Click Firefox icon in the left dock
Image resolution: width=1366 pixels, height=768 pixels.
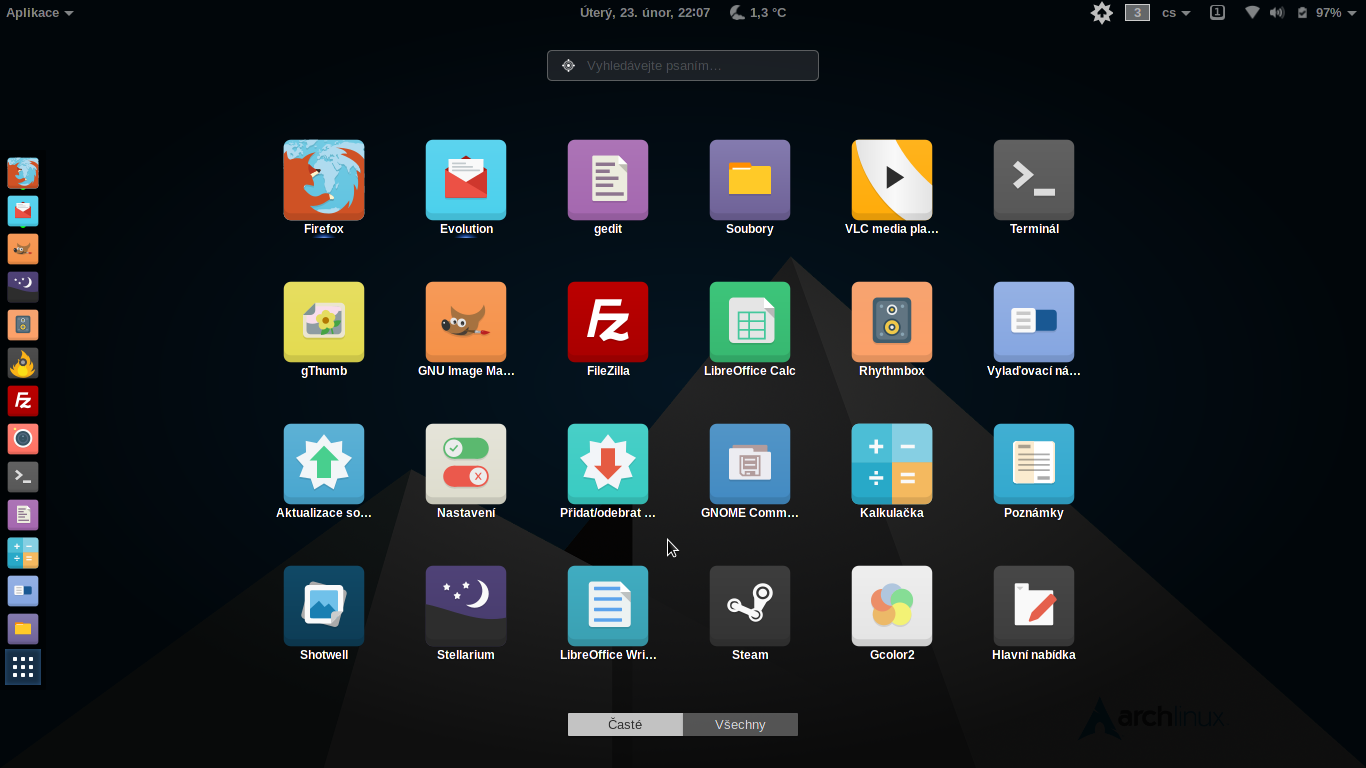coord(23,173)
